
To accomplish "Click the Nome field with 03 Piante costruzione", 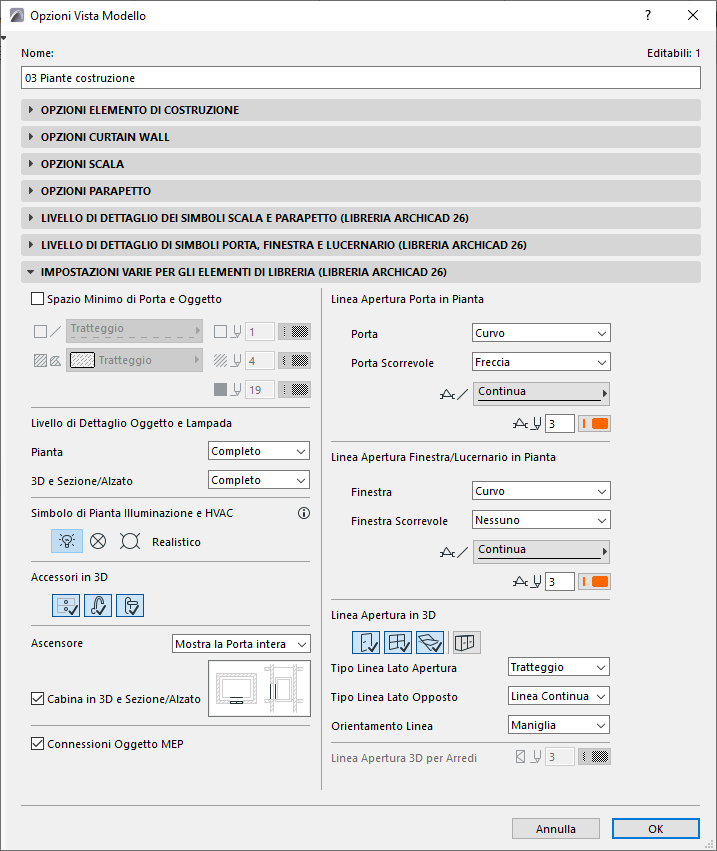I will pyautogui.click(x=361, y=78).
